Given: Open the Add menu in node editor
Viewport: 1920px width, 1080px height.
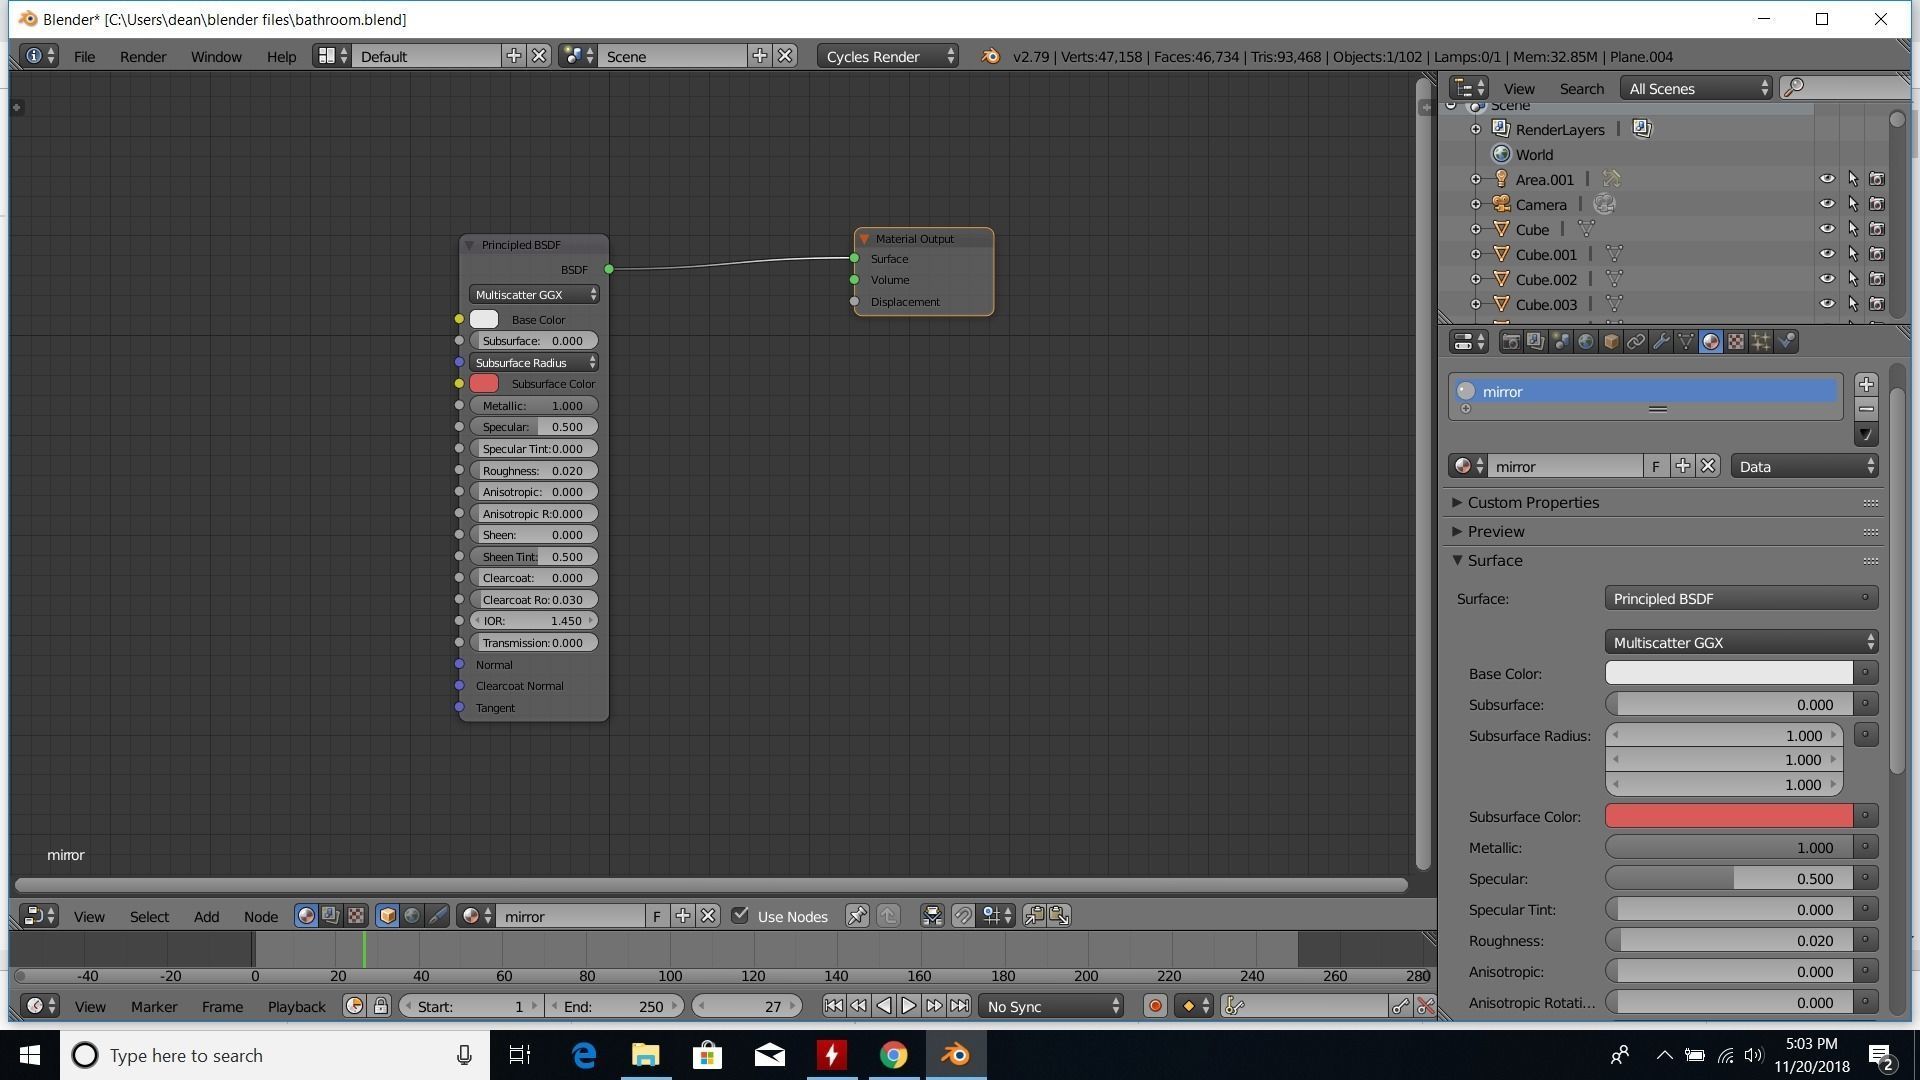Looking at the screenshot, I should pyautogui.click(x=206, y=917).
